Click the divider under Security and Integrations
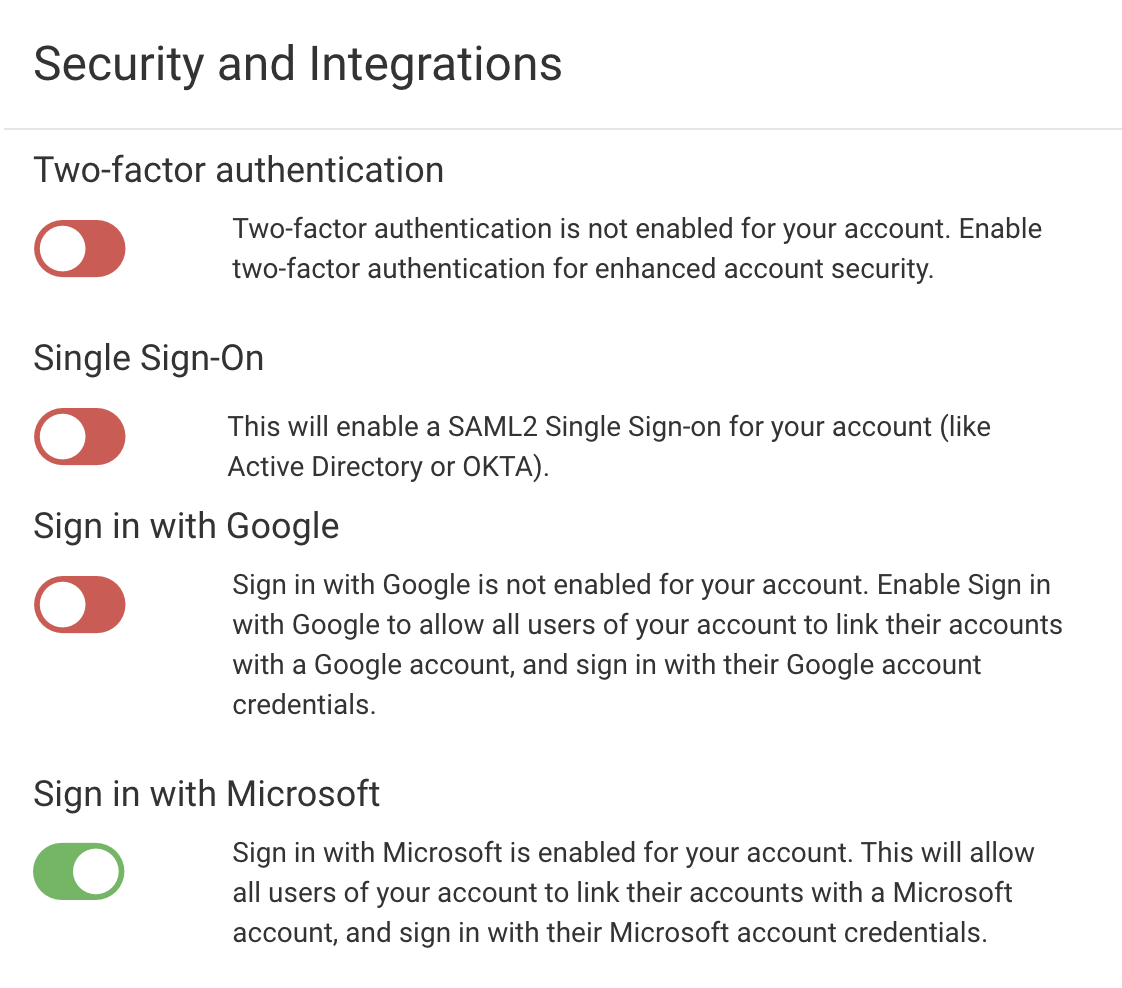Screen dimensions: 1122x988 tap(561, 127)
